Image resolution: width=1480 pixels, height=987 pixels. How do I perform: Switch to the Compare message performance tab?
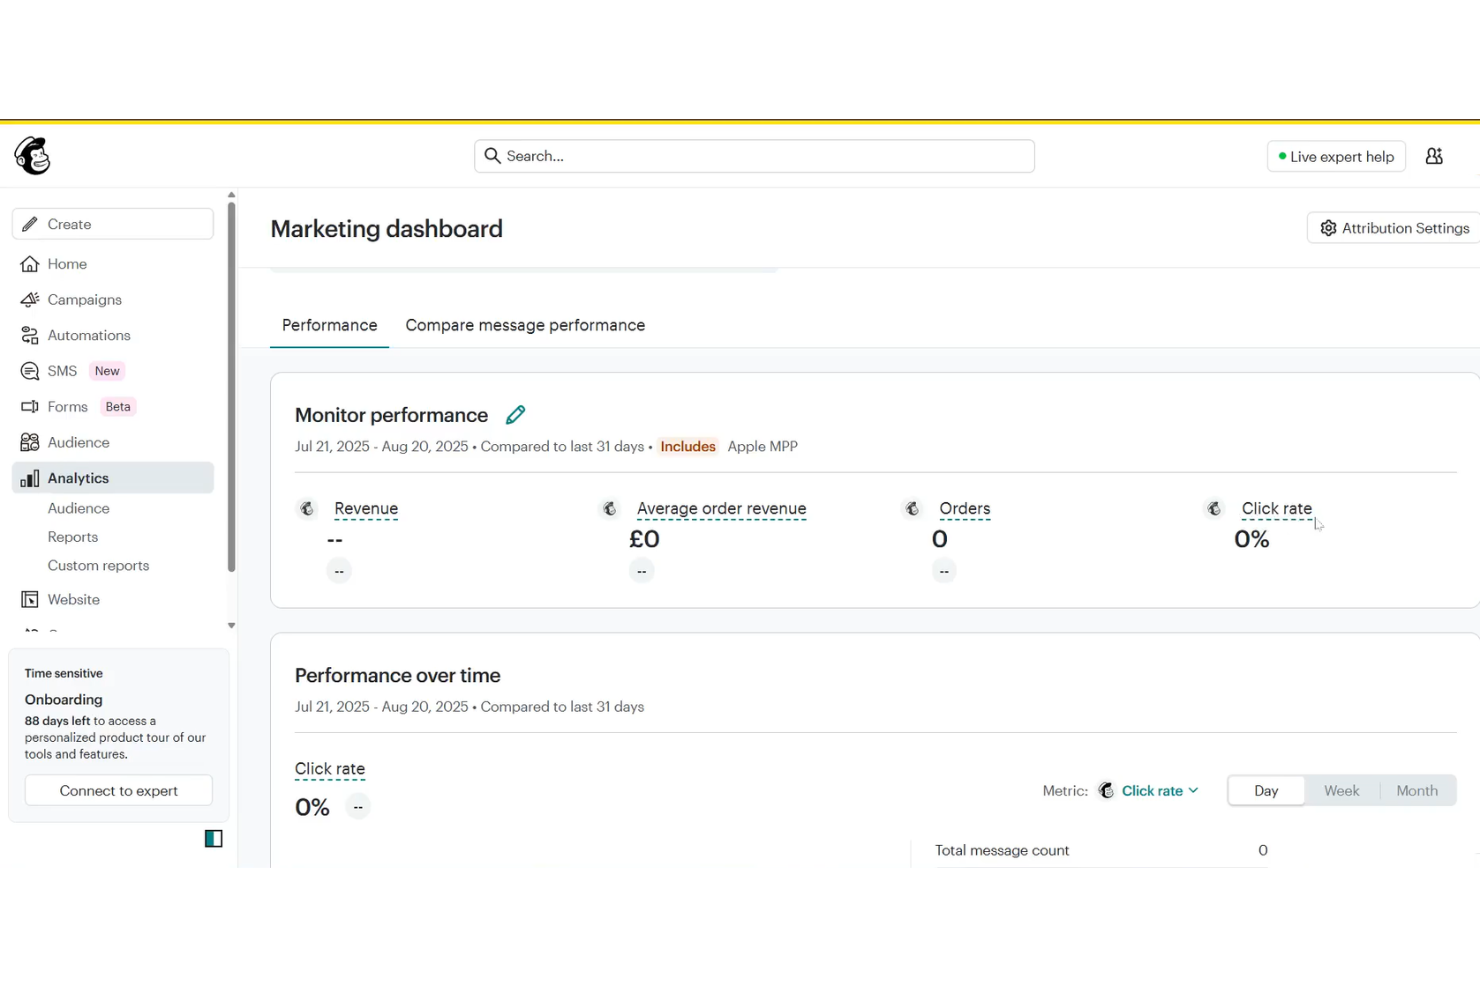tap(525, 325)
